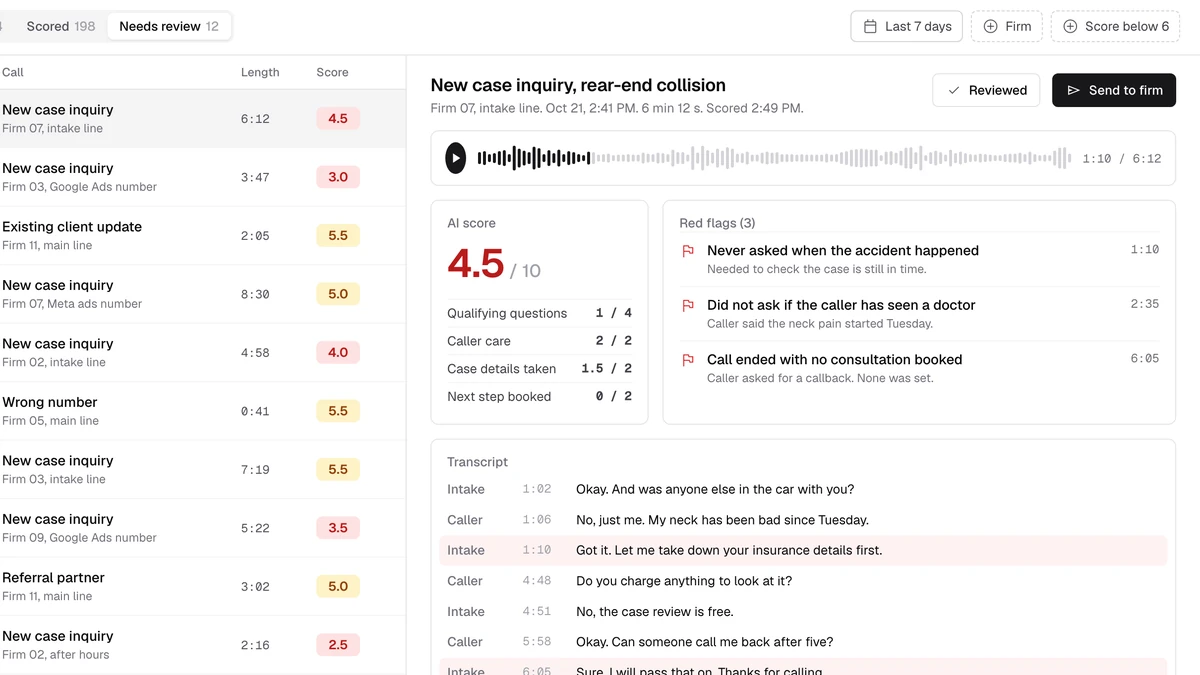The image size is (1200, 675).
Task: Click transcript line about call back after five
Action: [803, 642]
